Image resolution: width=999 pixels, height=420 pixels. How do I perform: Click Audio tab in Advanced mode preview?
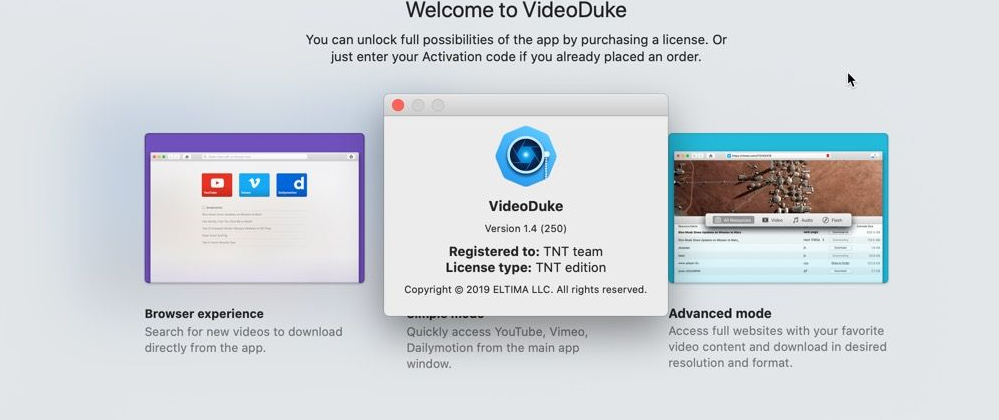coord(803,220)
